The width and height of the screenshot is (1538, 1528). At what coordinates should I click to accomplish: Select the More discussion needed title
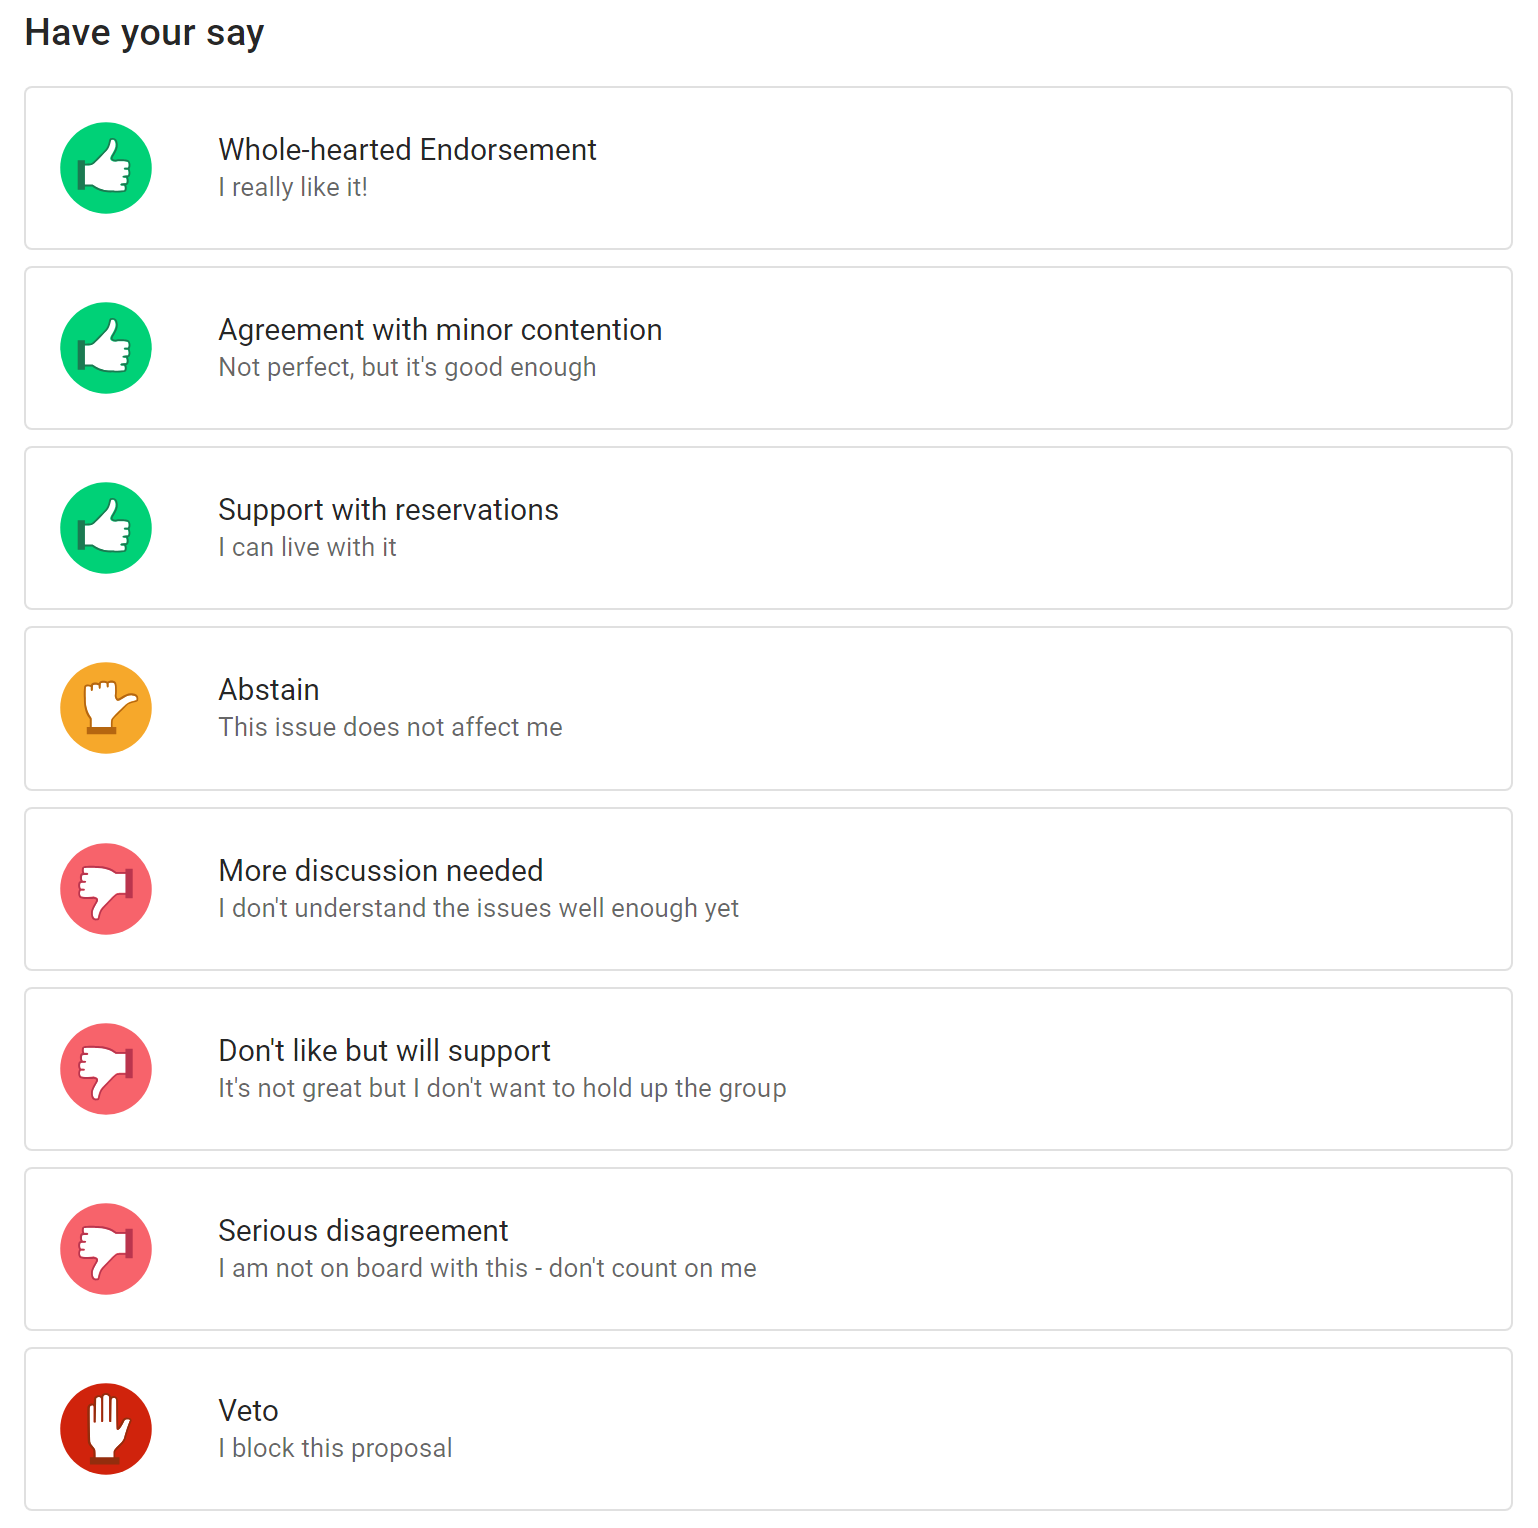tap(381, 871)
